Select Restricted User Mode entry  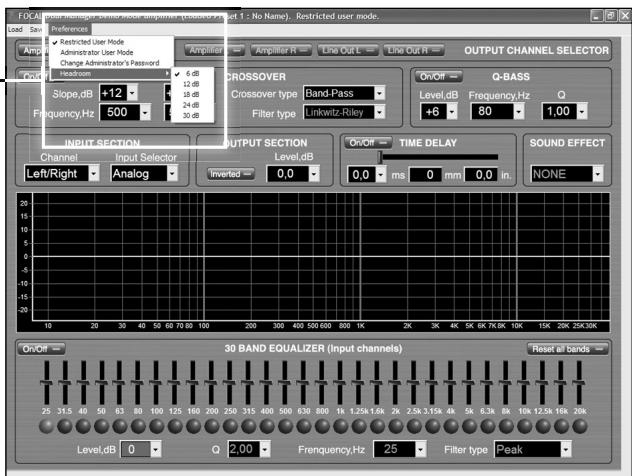point(92,42)
